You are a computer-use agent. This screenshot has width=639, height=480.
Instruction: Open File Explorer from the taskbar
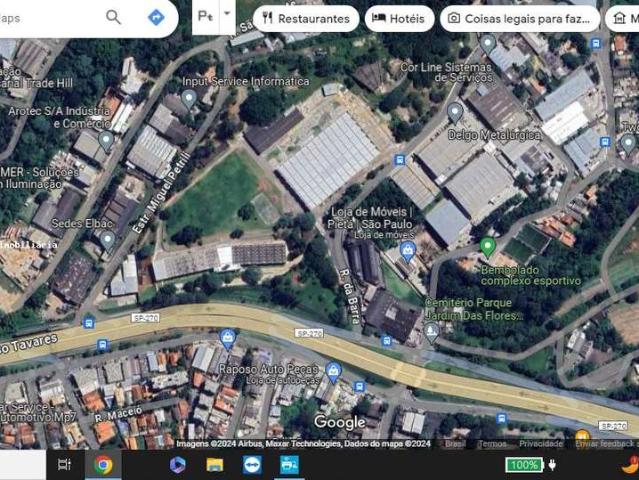(215, 465)
